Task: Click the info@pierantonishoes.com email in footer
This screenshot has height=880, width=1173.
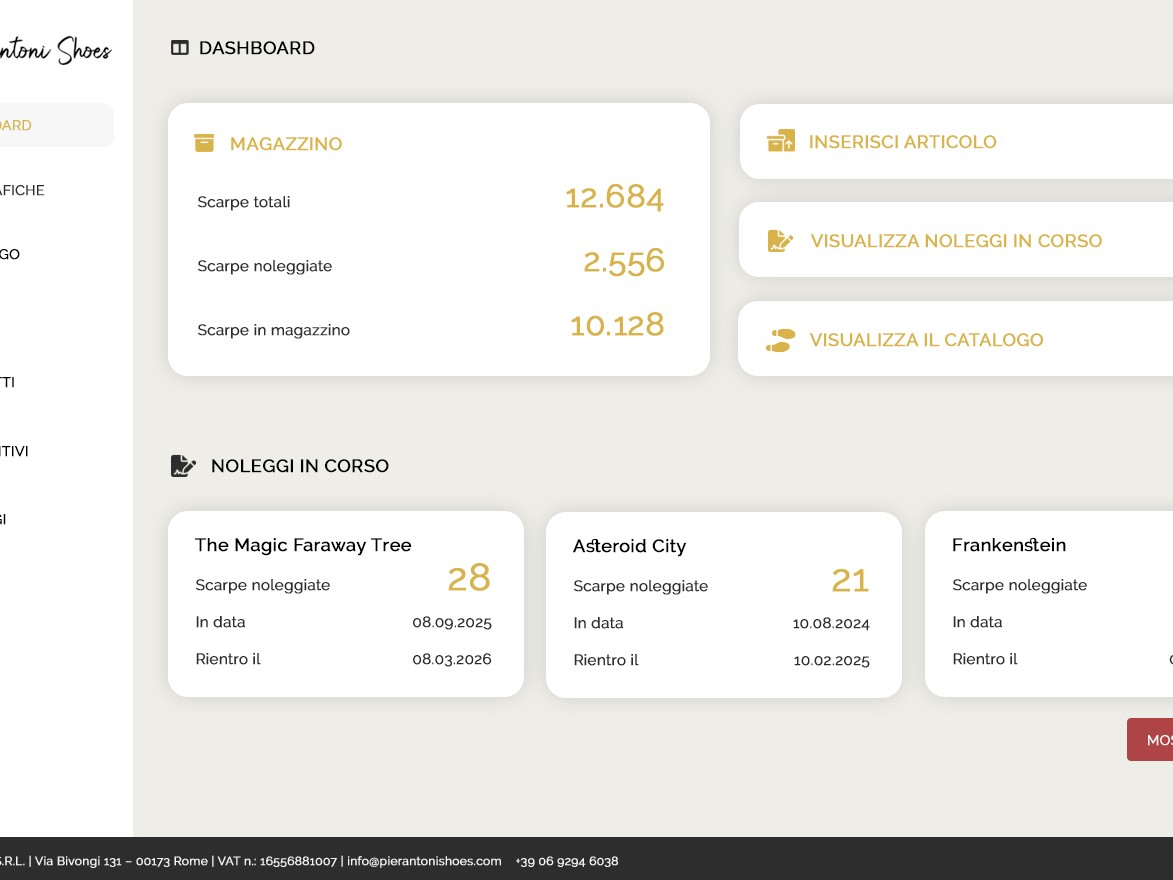Action: tap(424, 861)
